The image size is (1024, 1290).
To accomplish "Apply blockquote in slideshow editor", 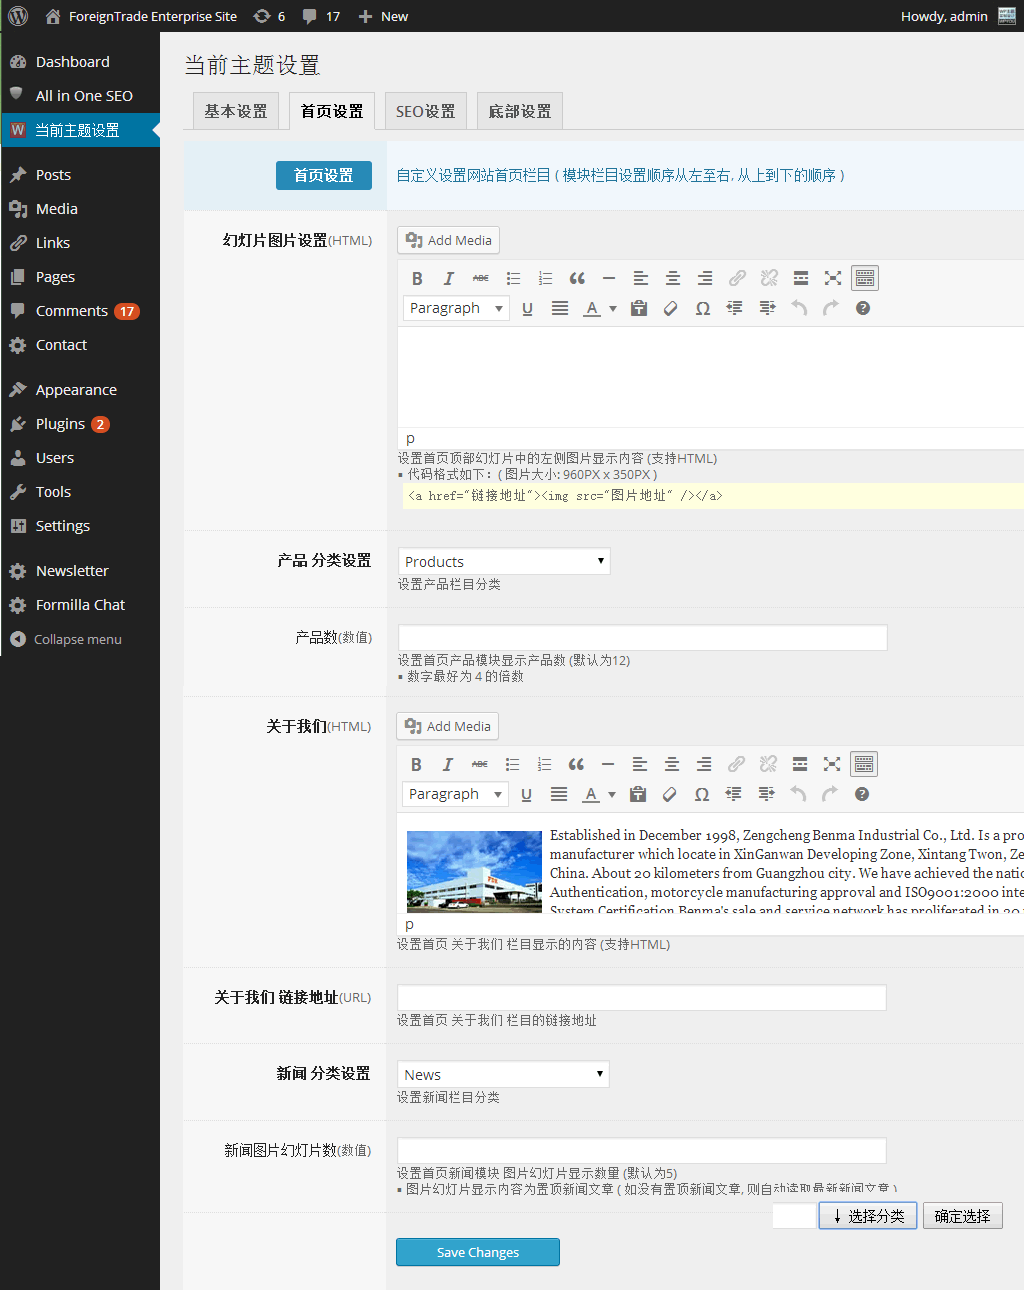I will 577,278.
